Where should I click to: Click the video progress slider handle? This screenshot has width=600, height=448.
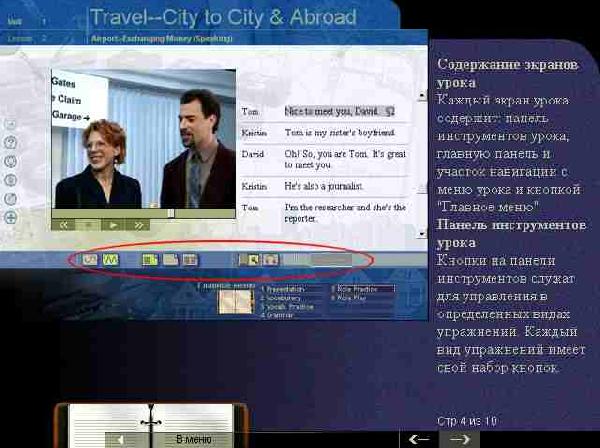[171, 213]
